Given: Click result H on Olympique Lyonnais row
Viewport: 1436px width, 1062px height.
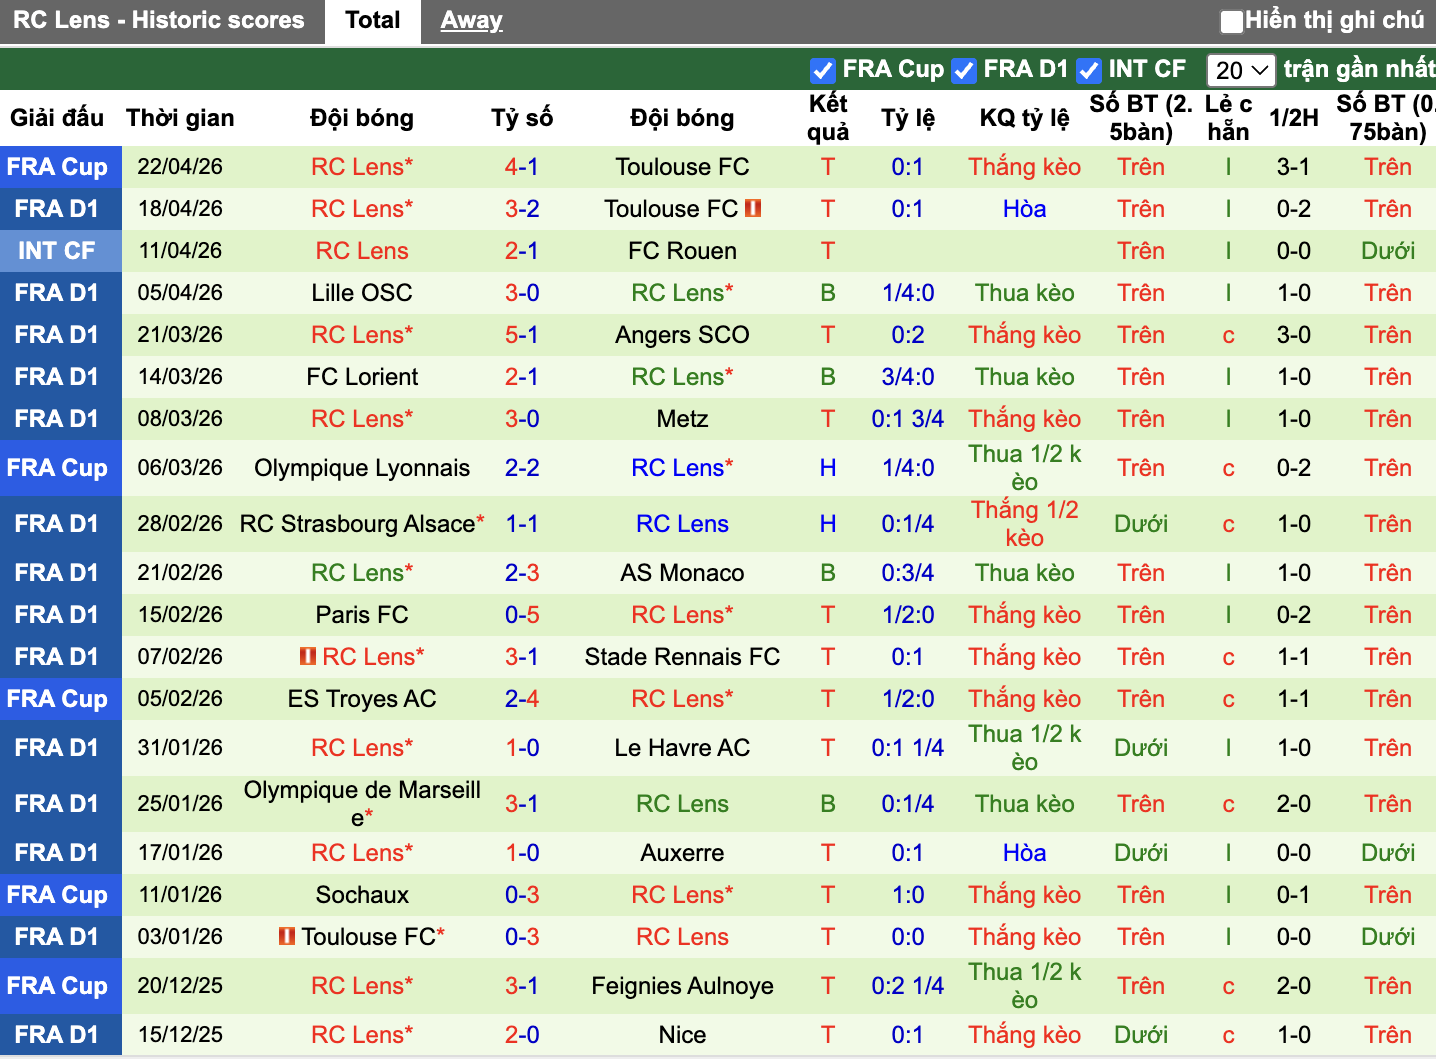Looking at the screenshot, I should pyautogui.click(x=828, y=468).
